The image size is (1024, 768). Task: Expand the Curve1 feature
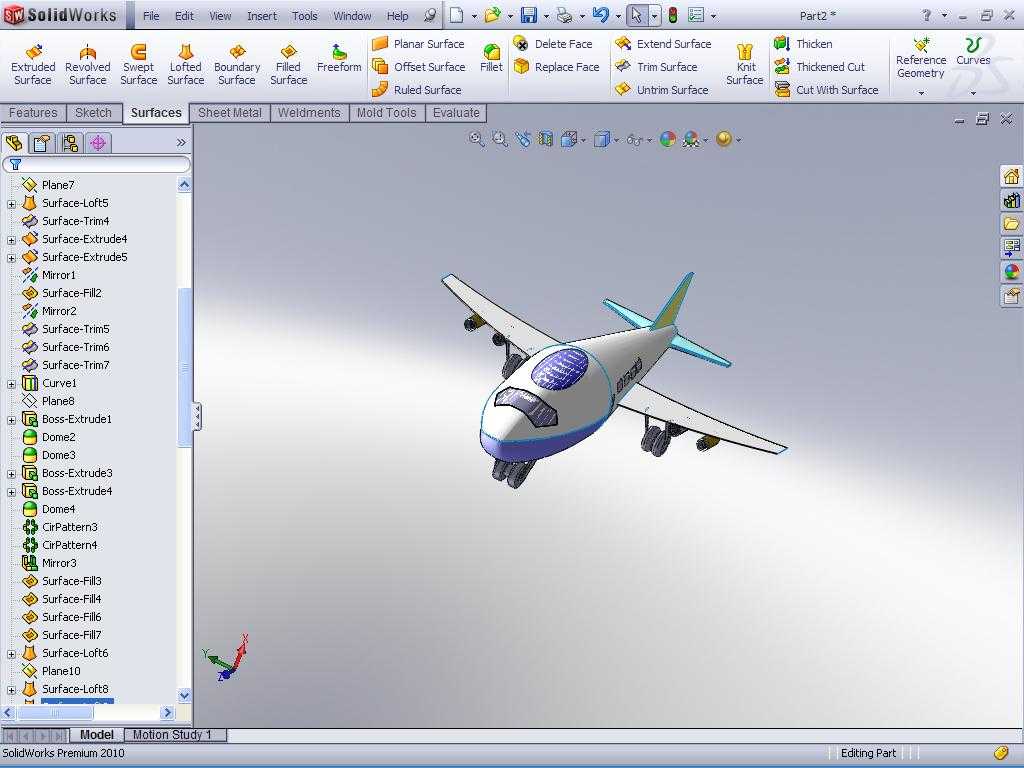pyautogui.click(x=11, y=384)
